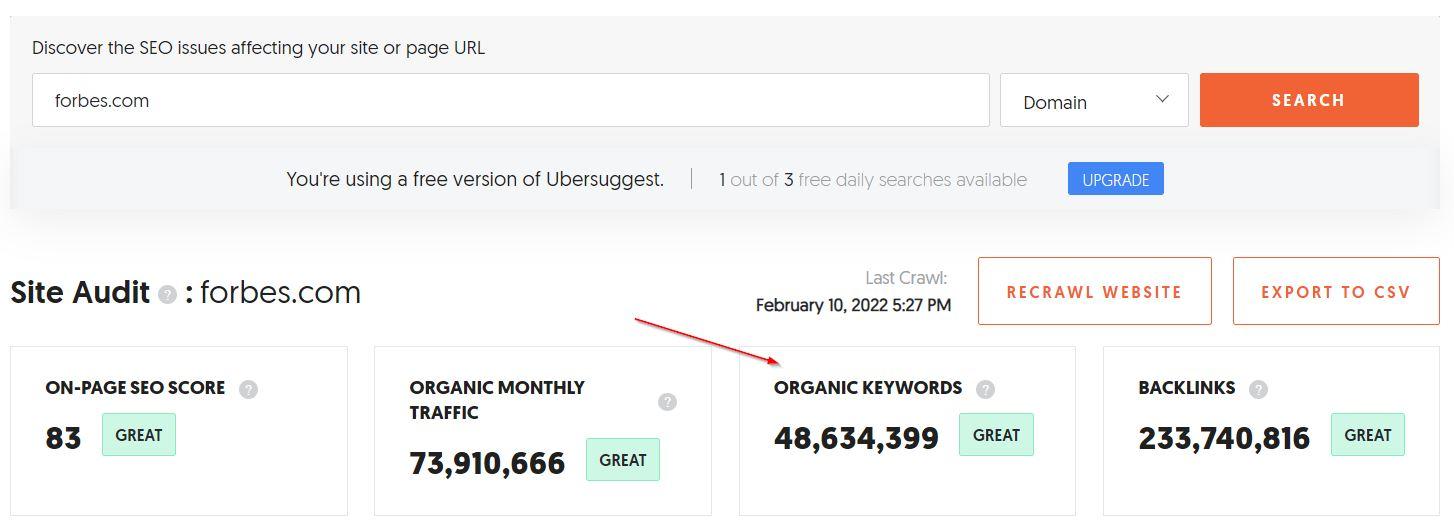Image resolution: width=1454 pixels, height=528 pixels.
Task: Click the Site Audit forbes.com title
Action: (185, 292)
